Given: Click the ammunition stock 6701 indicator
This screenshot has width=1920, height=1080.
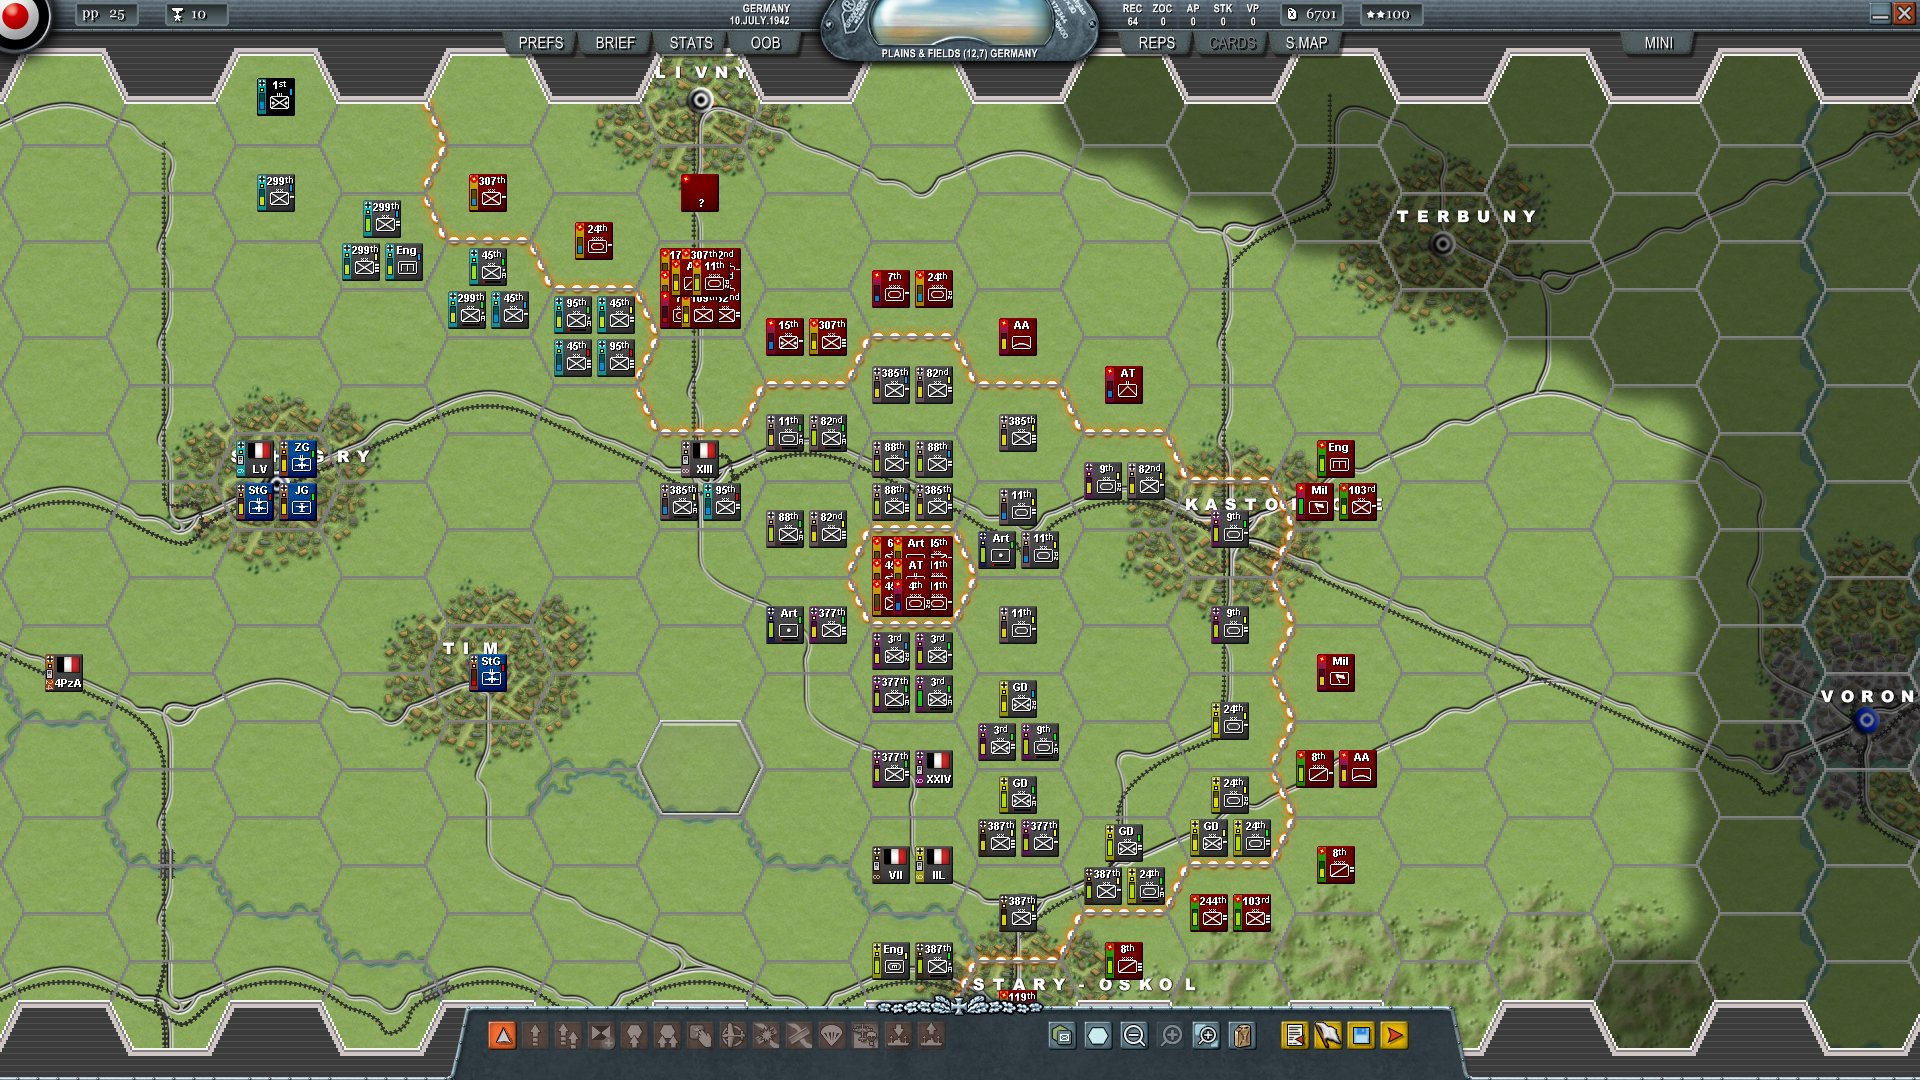Looking at the screenshot, I should click(1312, 14).
